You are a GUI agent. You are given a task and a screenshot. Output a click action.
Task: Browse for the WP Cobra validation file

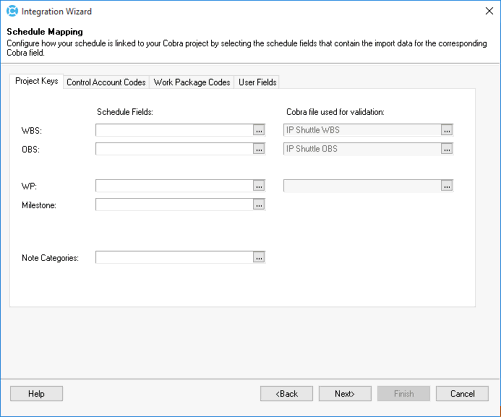pos(447,186)
